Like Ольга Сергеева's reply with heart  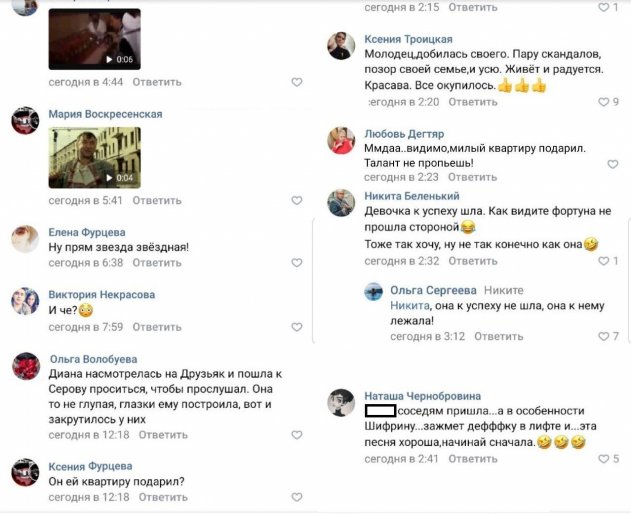tap(603, 337)
